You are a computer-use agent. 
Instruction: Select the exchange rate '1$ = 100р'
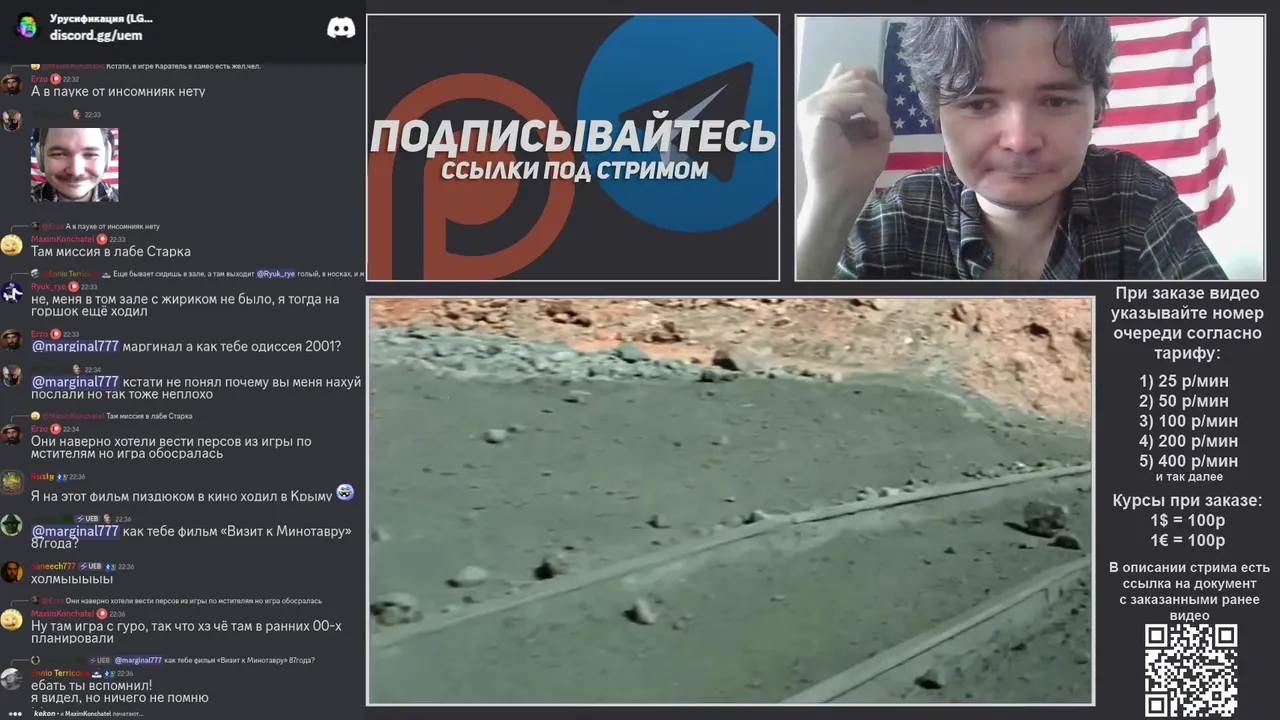pyautogui.click(x=1188, y=521)
